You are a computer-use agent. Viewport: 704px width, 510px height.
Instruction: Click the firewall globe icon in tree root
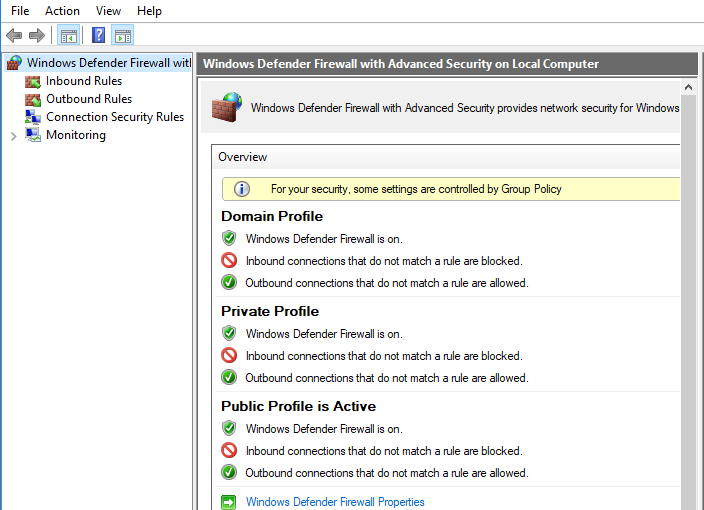click(14, 63)
